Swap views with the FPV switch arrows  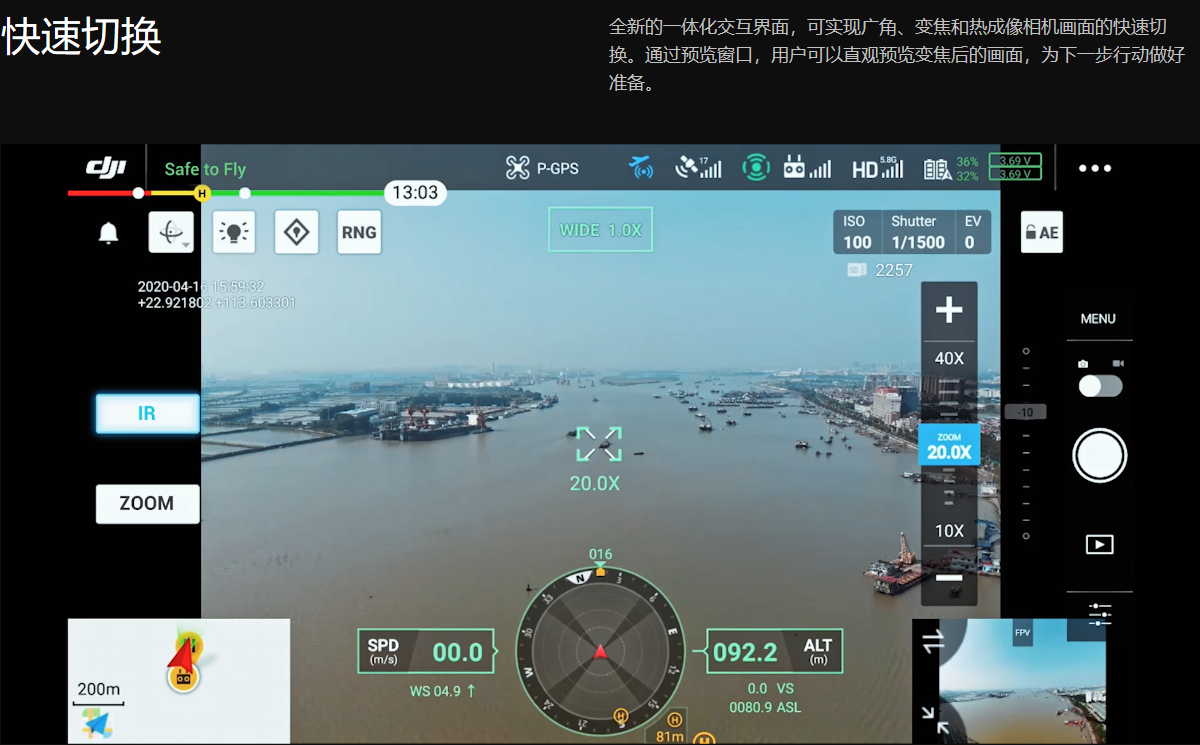[933, 643]
